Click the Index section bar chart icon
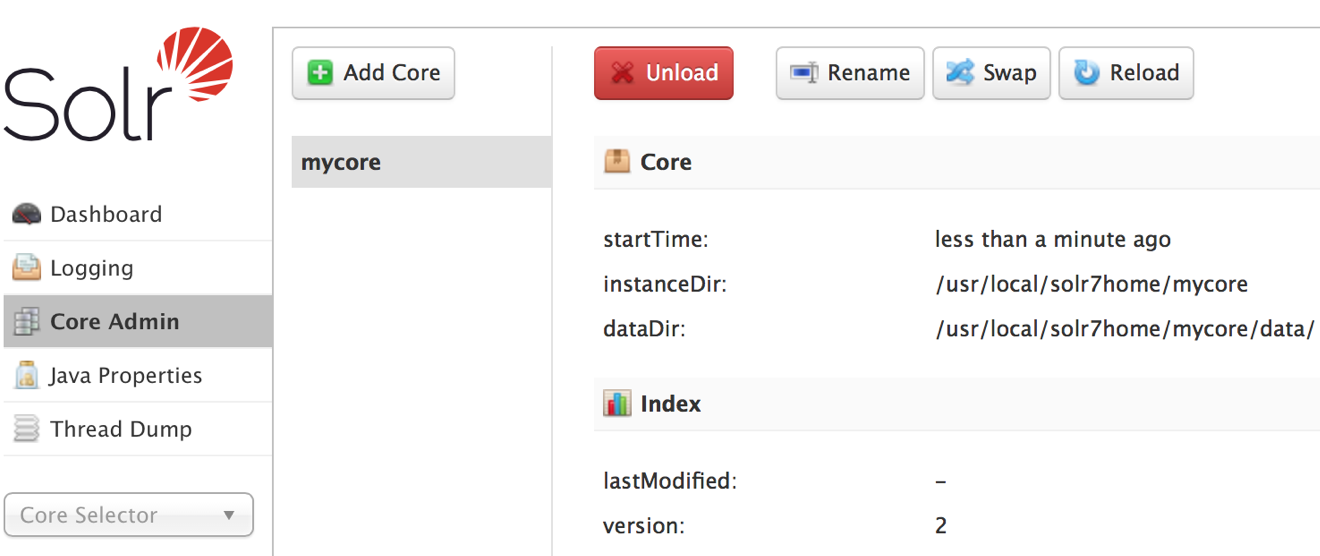 pyautogui.click(x=617, y=403)
